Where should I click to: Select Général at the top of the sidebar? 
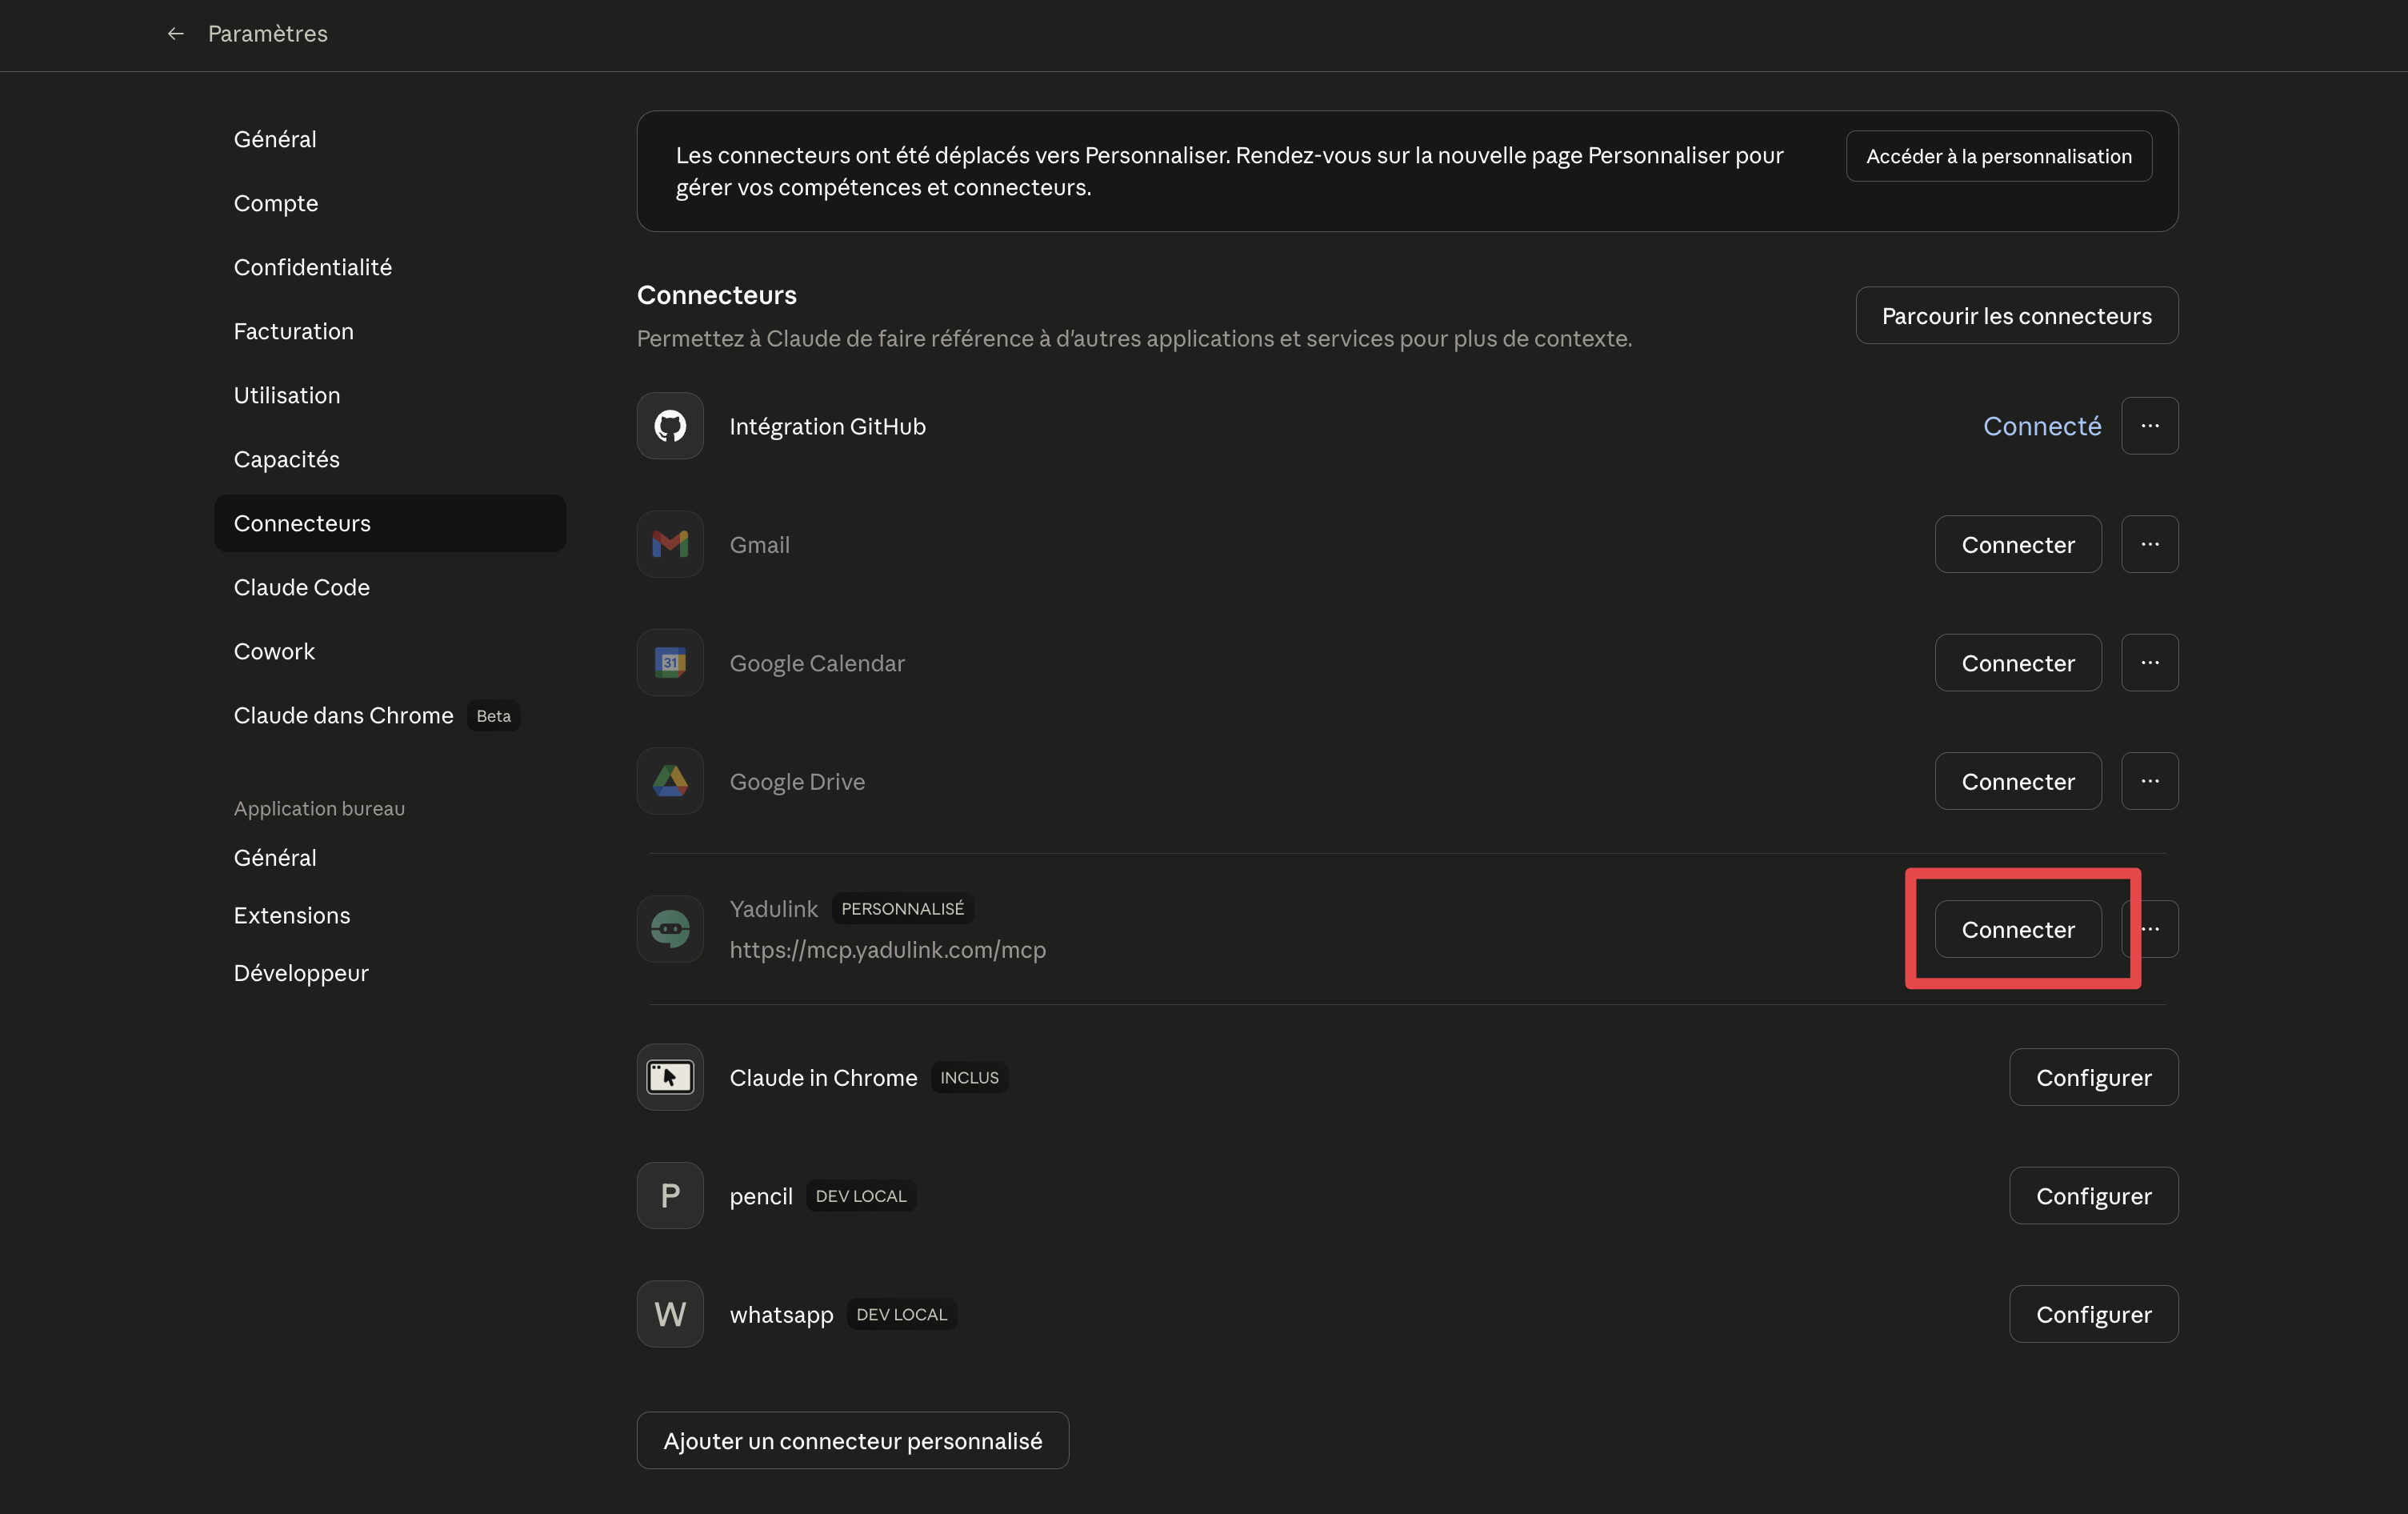point(390,139)
